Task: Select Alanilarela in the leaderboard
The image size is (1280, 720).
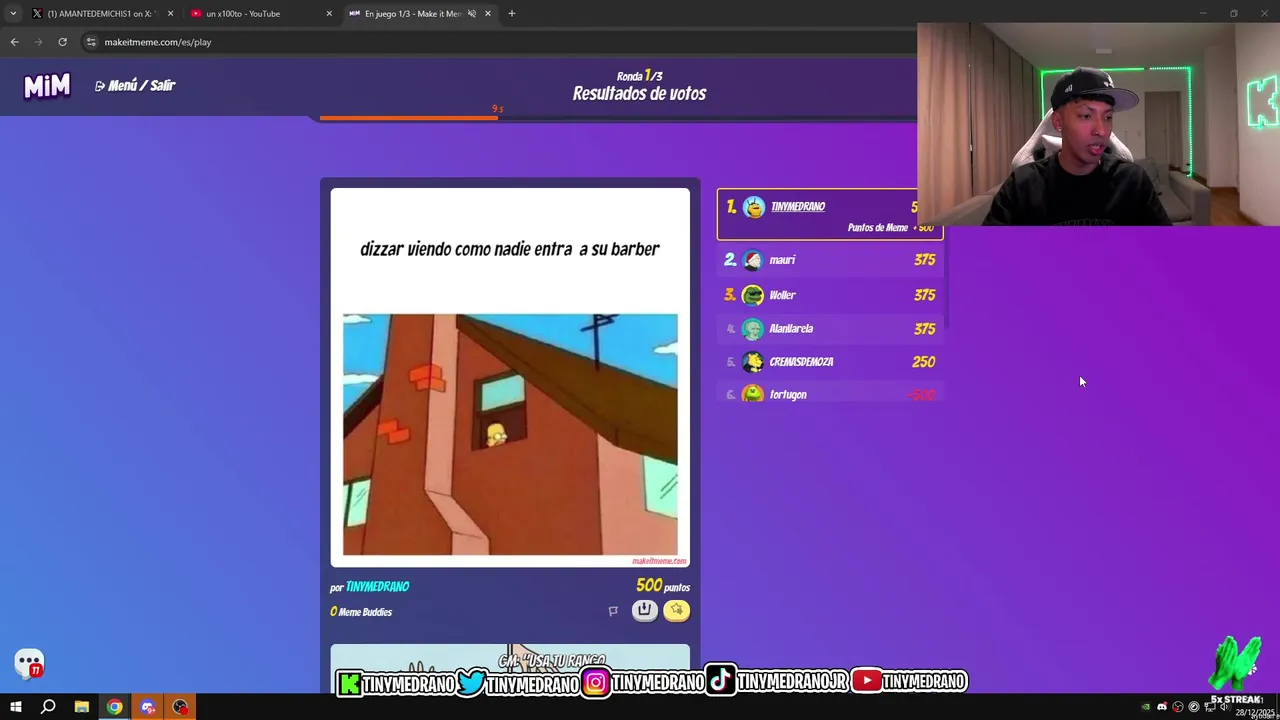Action: pos(829,328)
